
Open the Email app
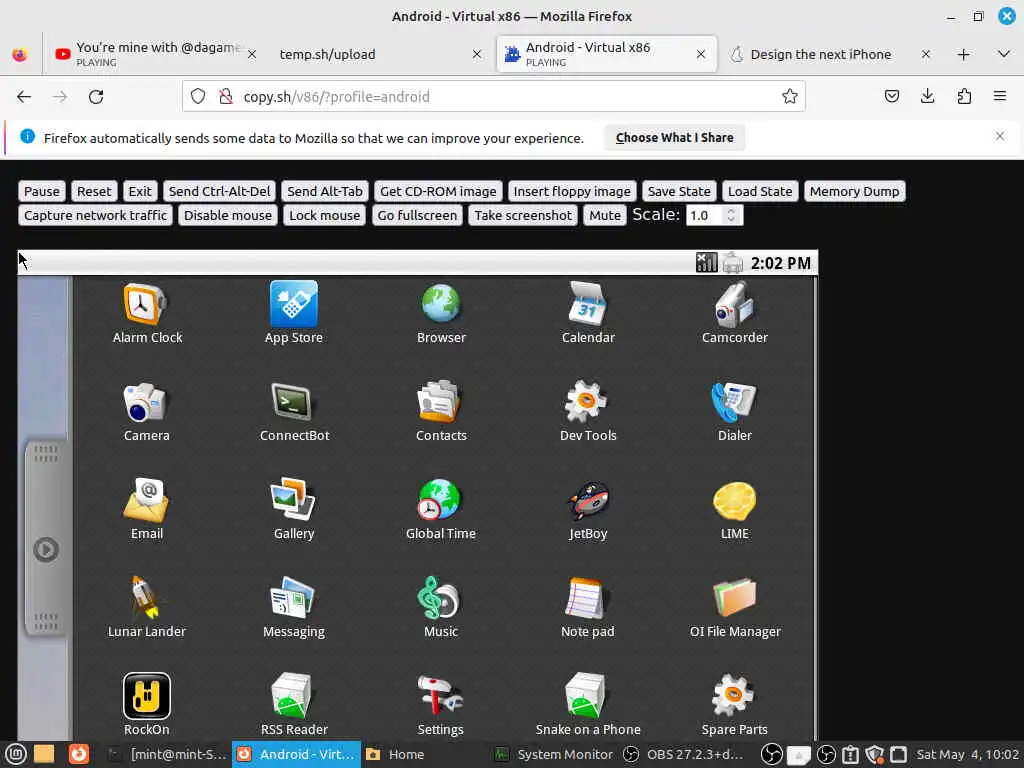tap(146, 509)
